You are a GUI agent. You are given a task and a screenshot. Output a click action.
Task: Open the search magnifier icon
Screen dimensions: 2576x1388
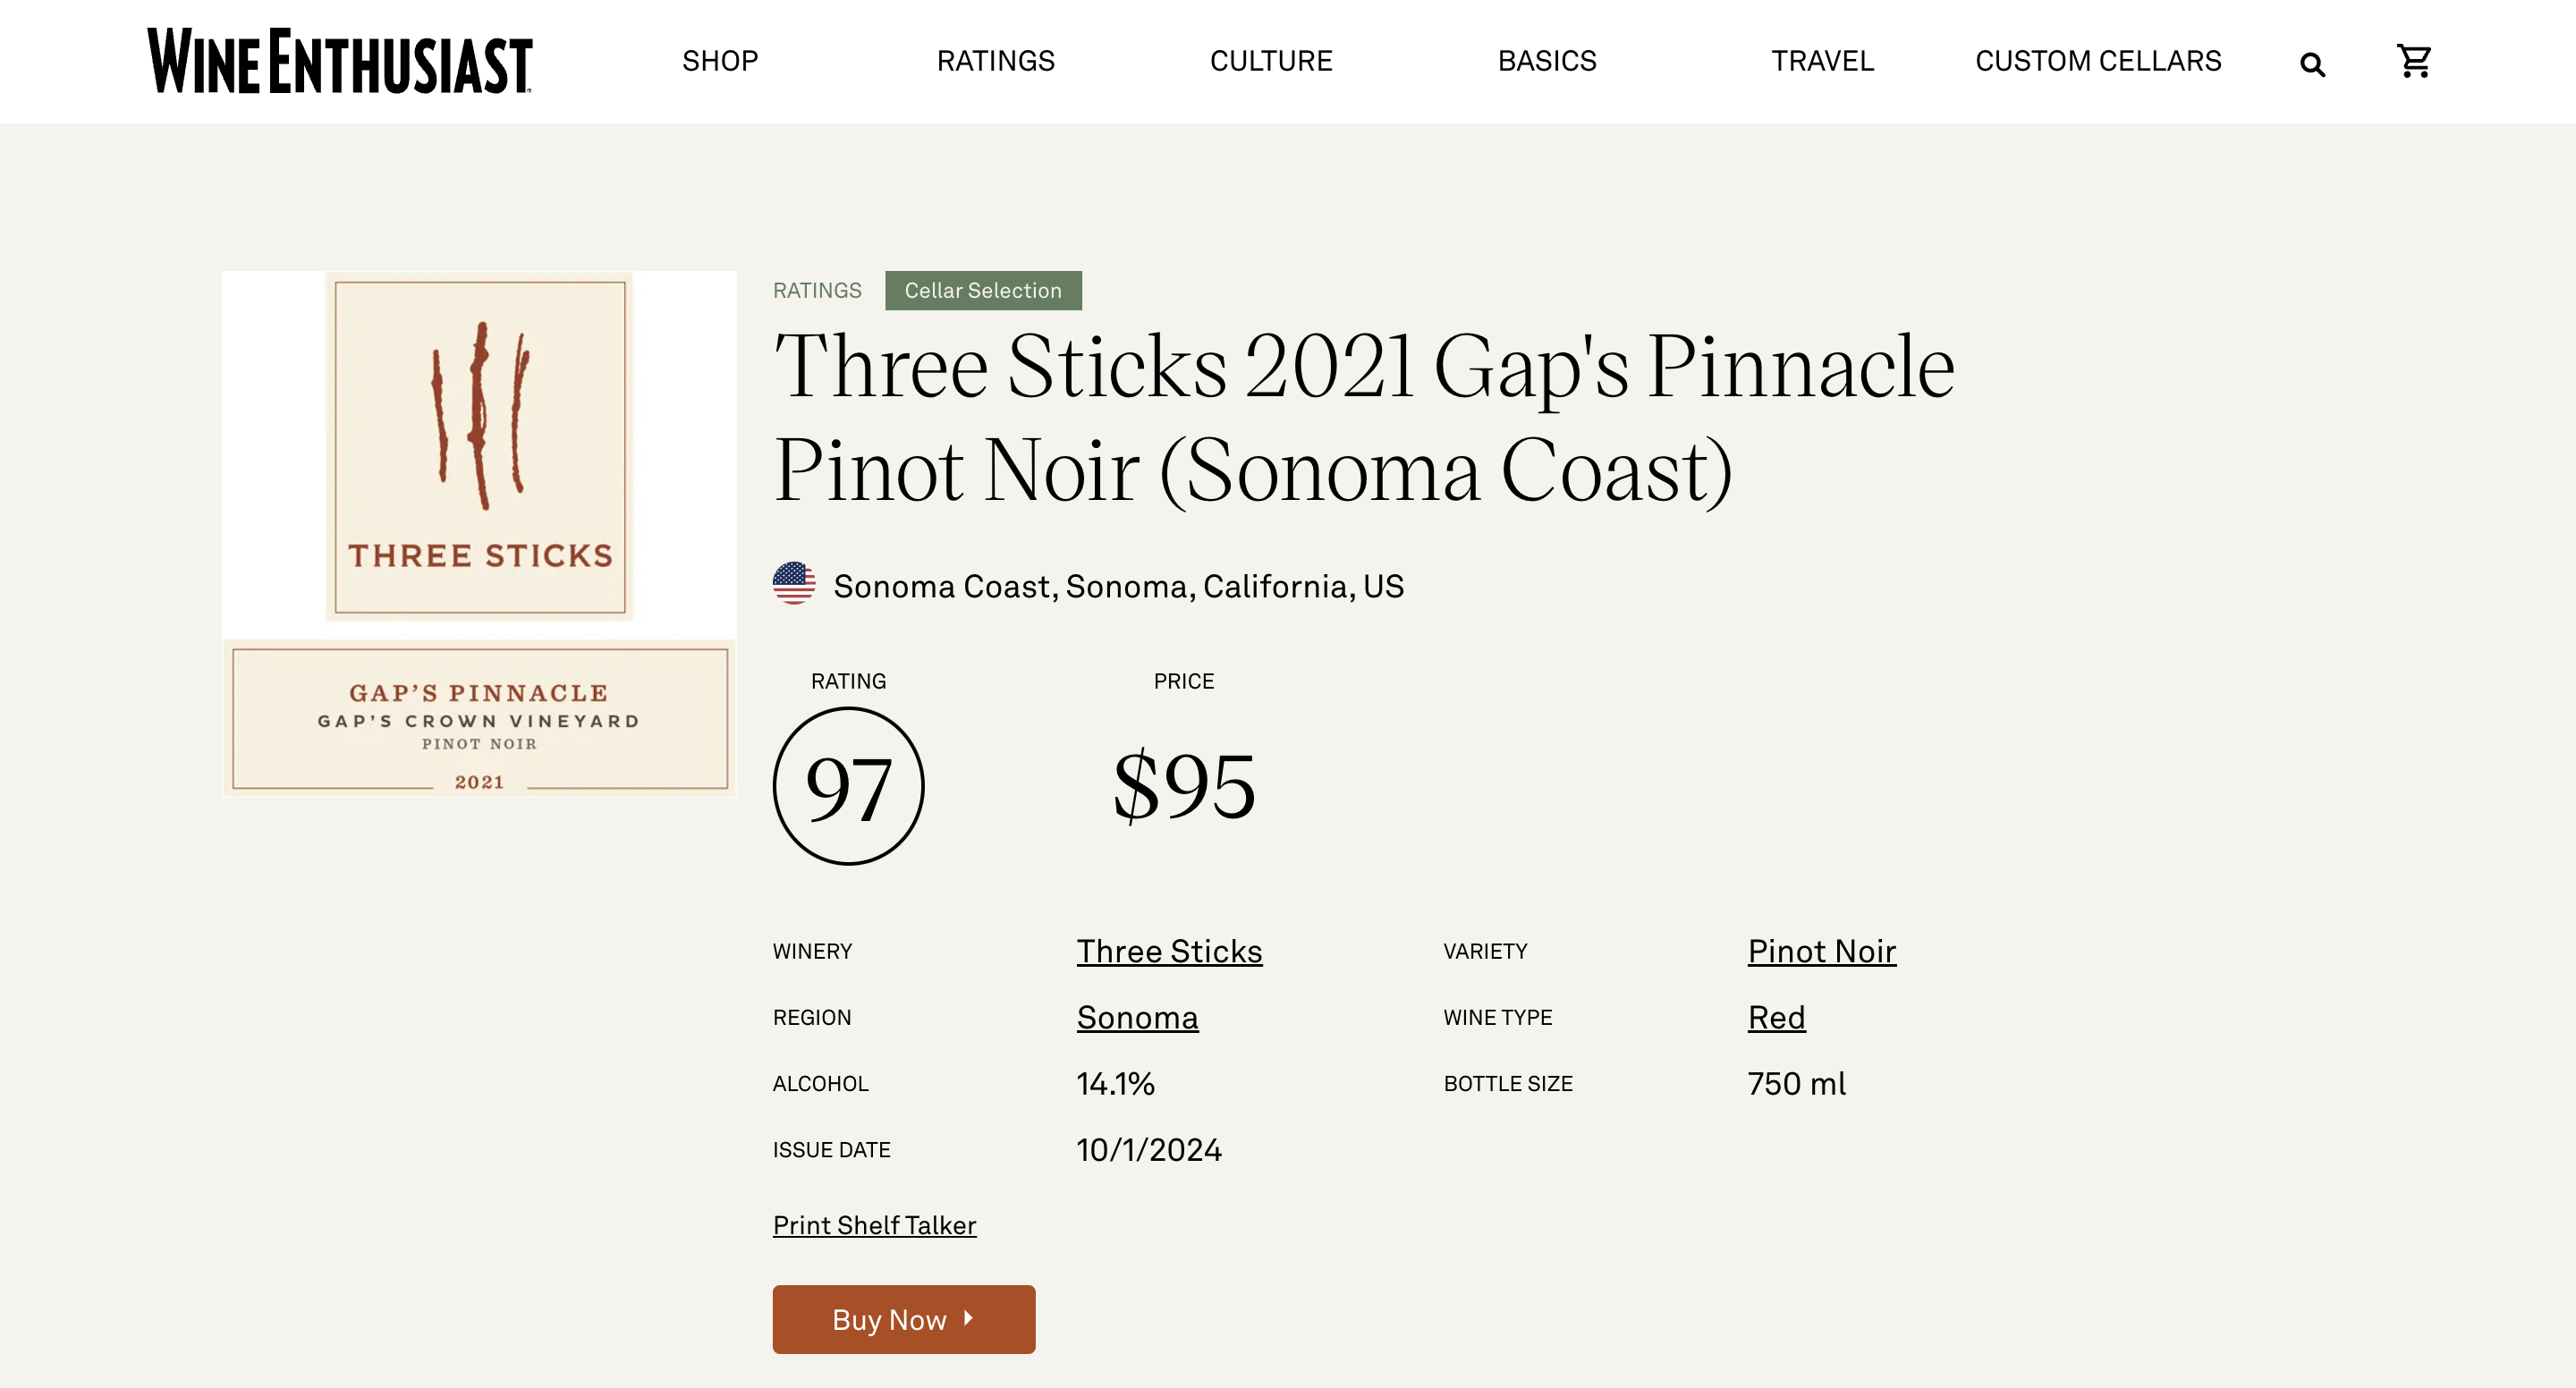(2312, 65)
